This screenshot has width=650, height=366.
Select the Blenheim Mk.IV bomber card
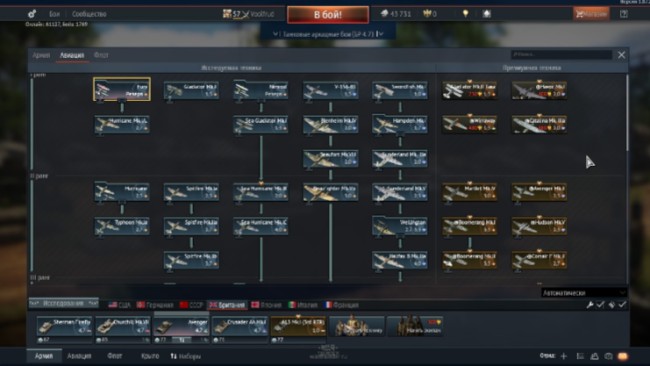pyautogui.click(x=330, y=124)
